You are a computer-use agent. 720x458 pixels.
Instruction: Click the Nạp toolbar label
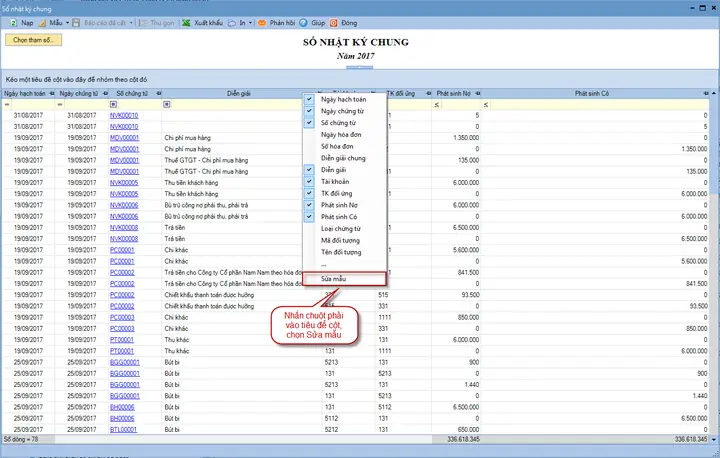(x=27, y=23)
